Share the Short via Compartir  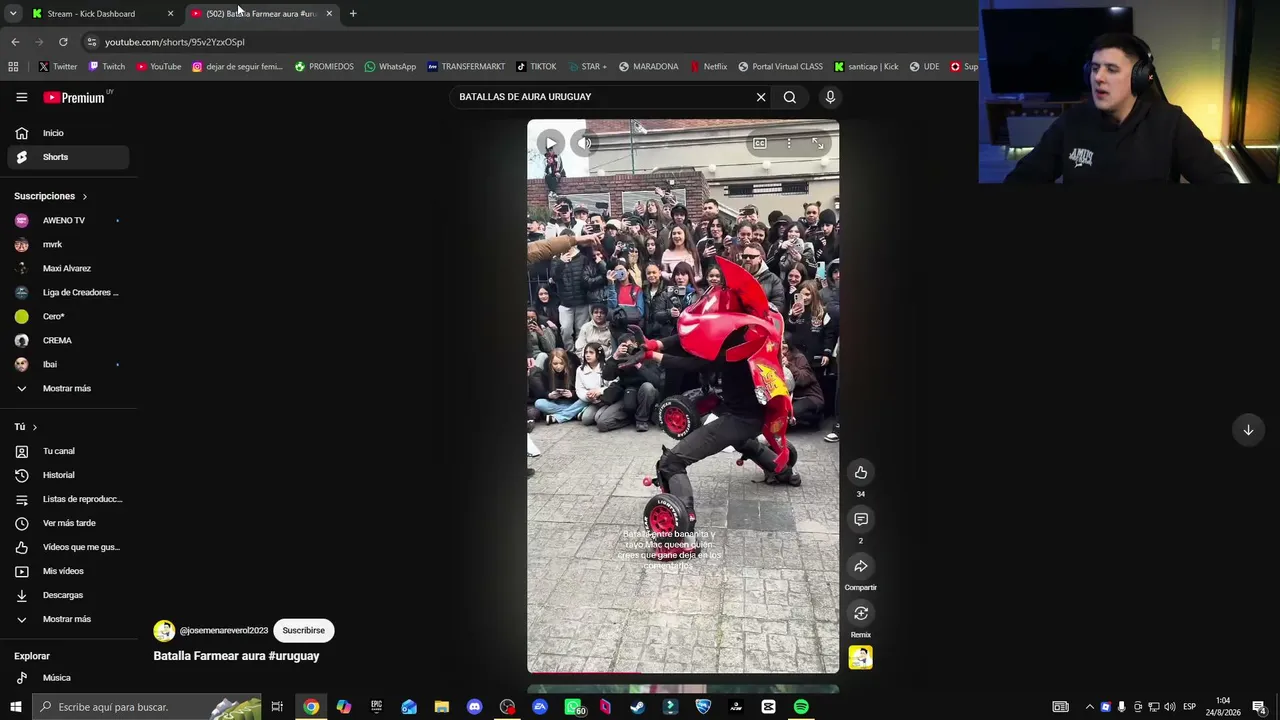pyautogui.click(x=861, y=566)
